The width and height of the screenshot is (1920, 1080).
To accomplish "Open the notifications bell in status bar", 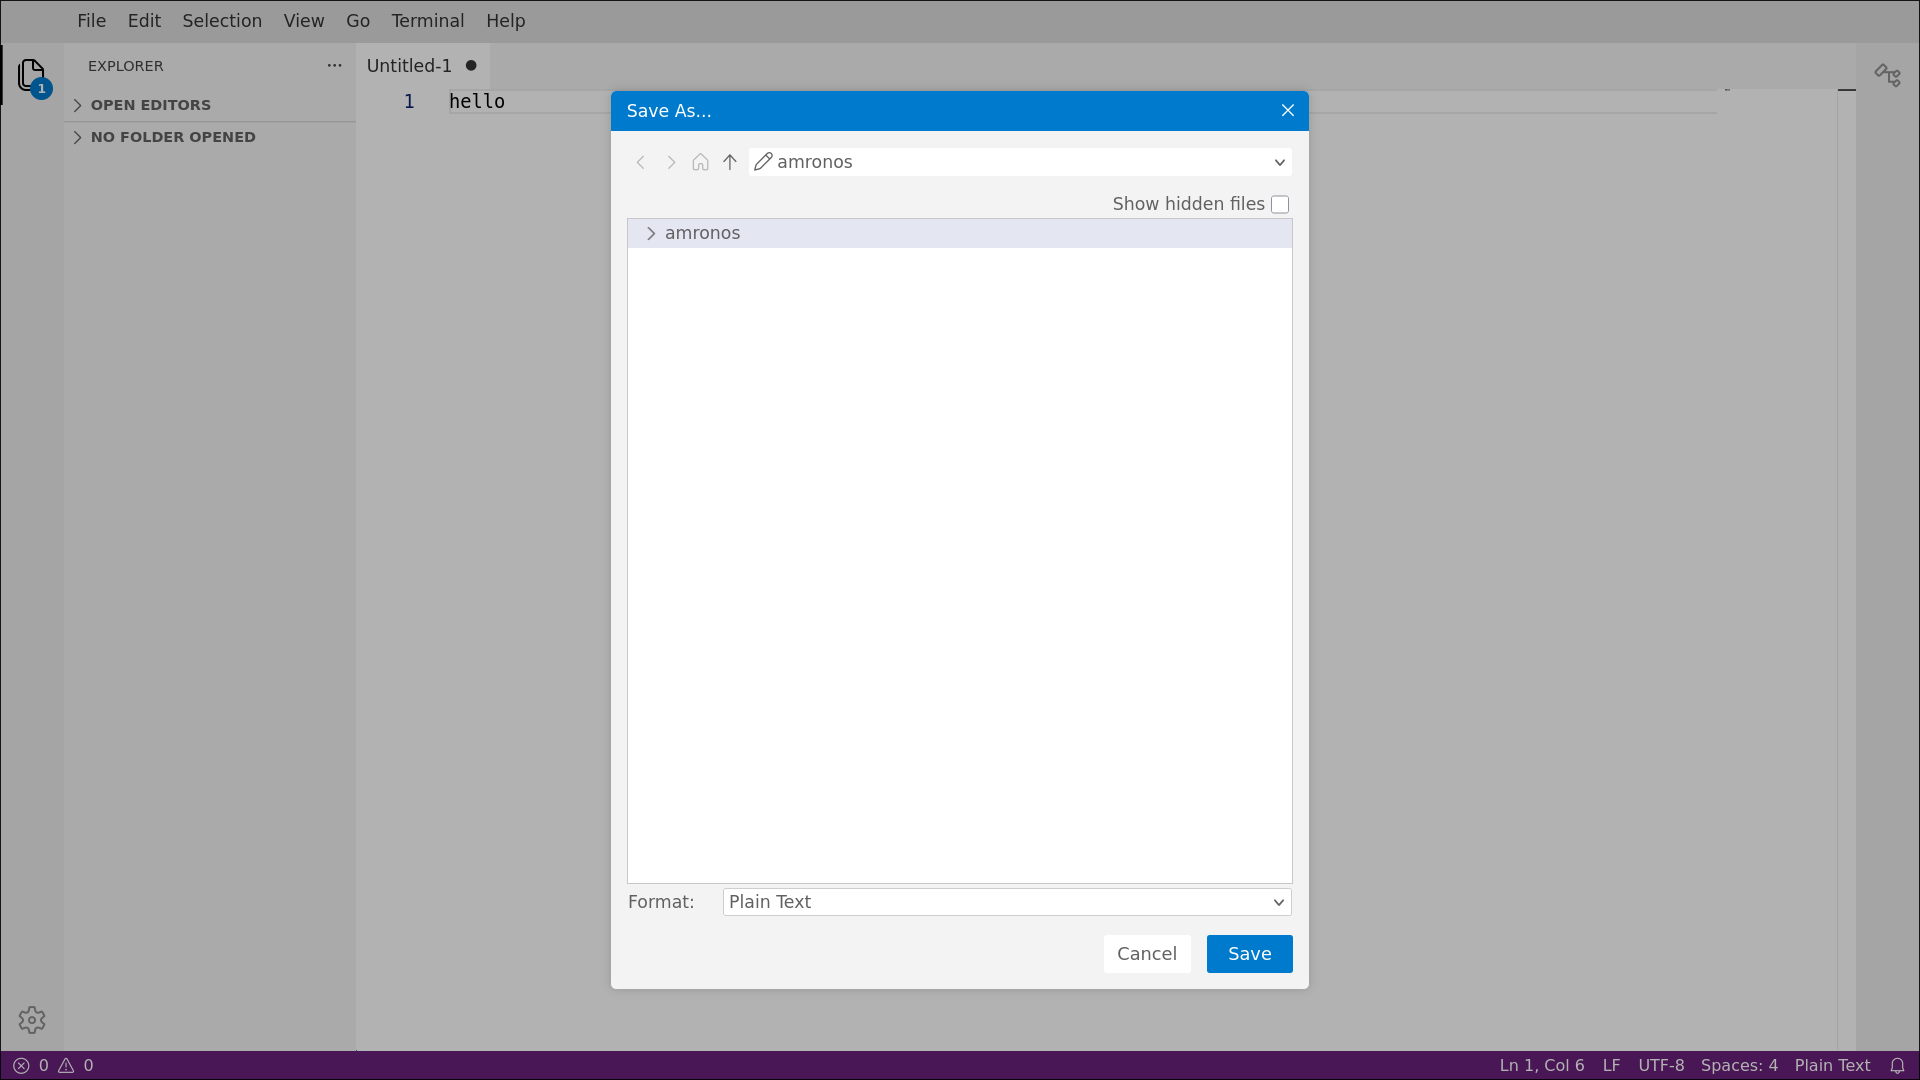I will [x=1897, y=1065].
